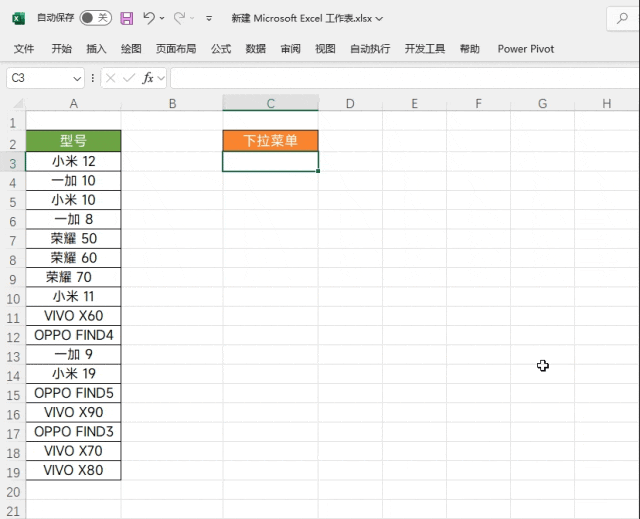
Task: Select column G header
Action: [542, 104]
